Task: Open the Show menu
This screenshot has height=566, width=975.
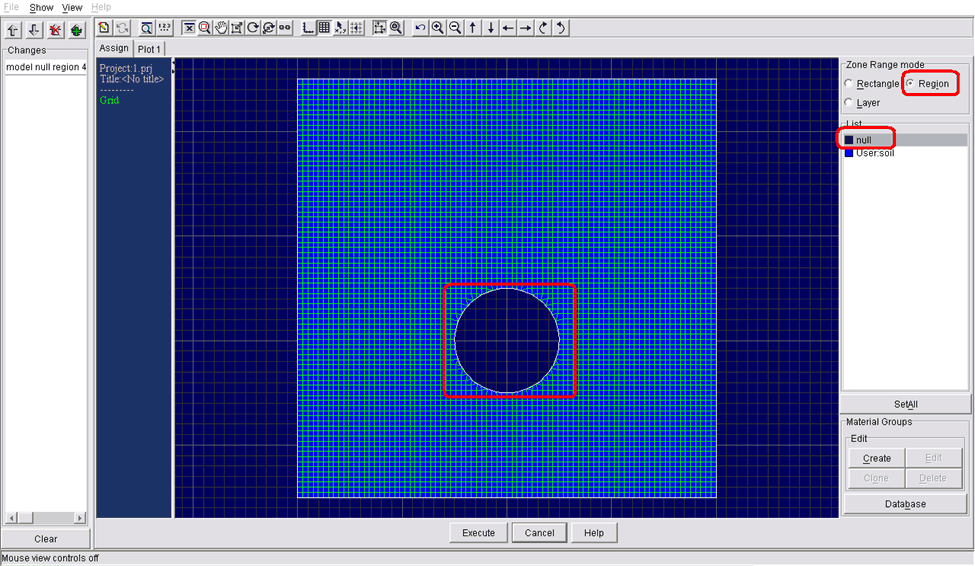Action: [x=41, y=7]
